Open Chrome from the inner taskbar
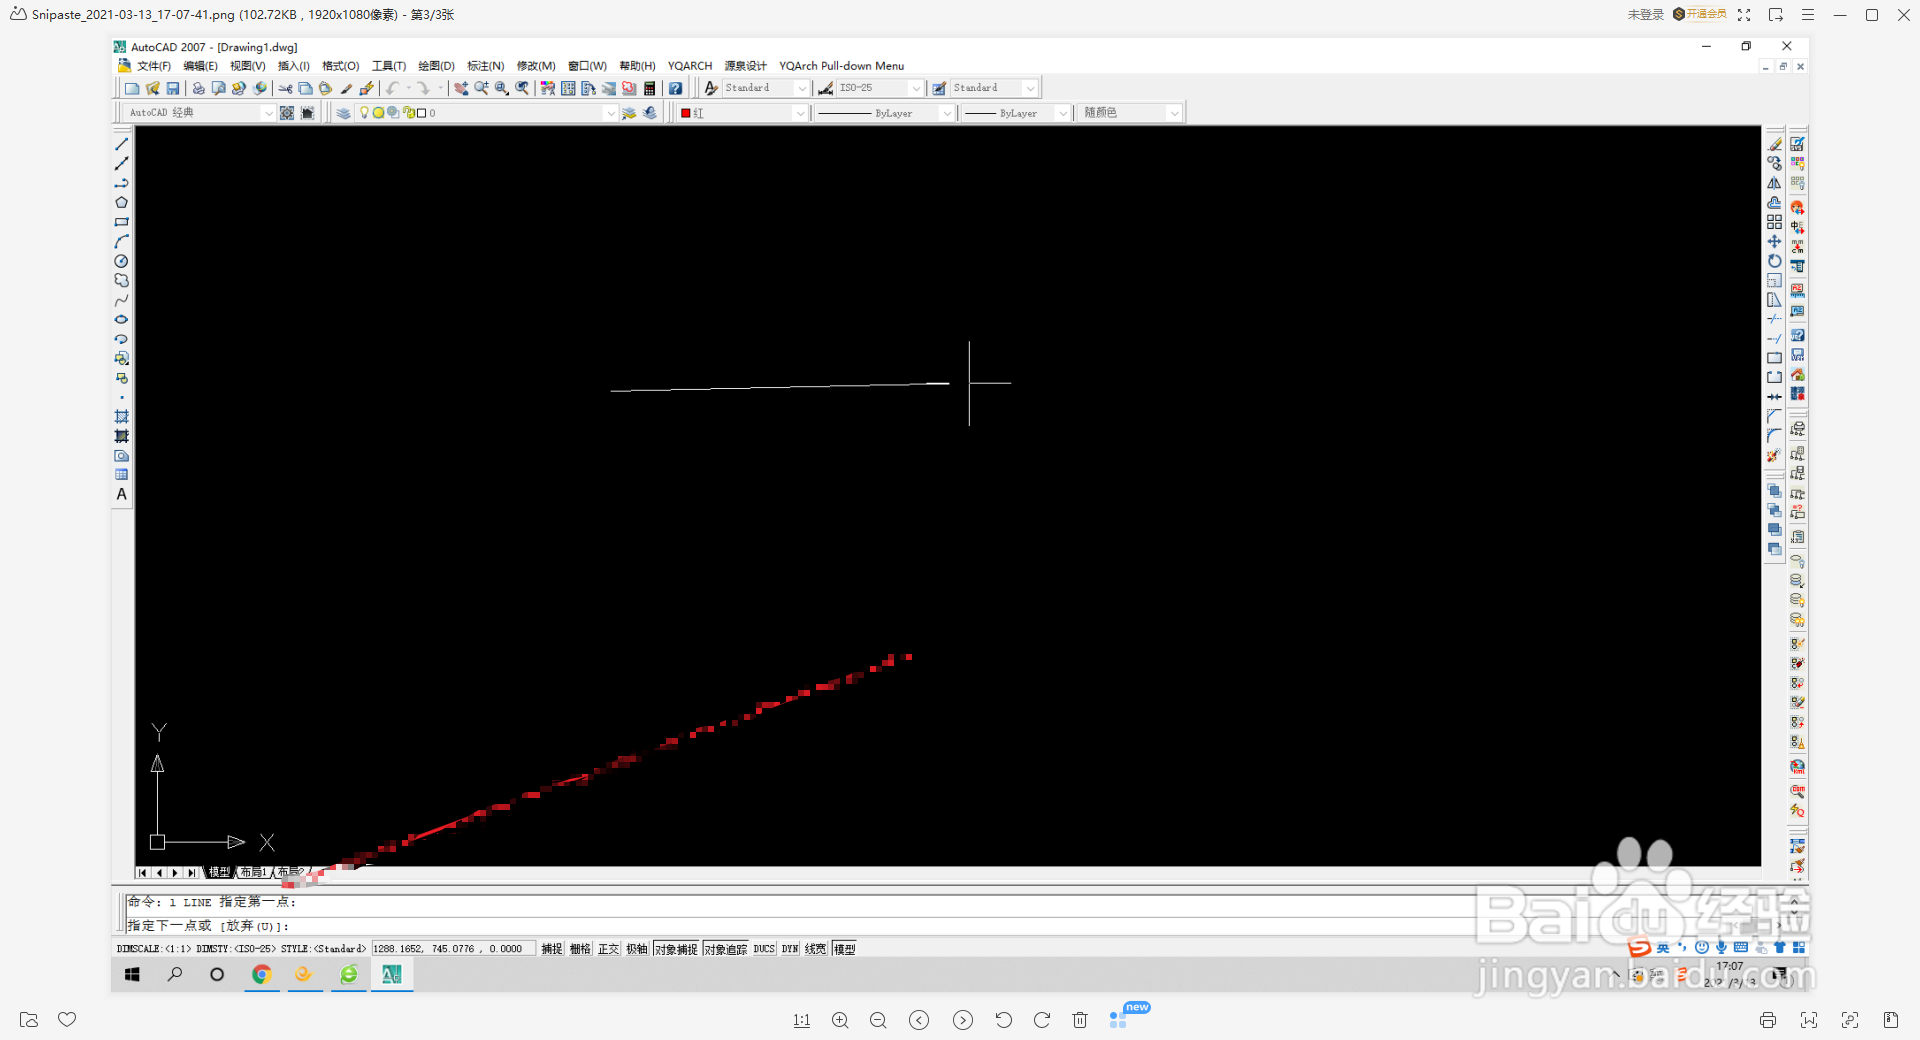1920x1040 pixels. pyautogui.click(x=262, y=974)
